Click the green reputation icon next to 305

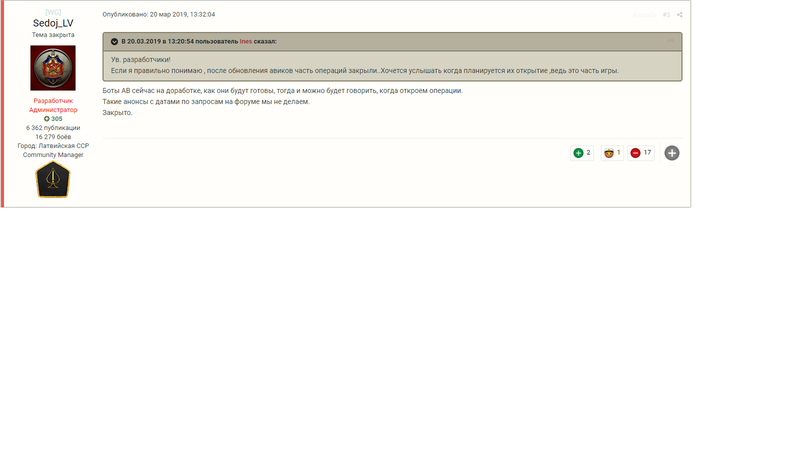[46, 119]
